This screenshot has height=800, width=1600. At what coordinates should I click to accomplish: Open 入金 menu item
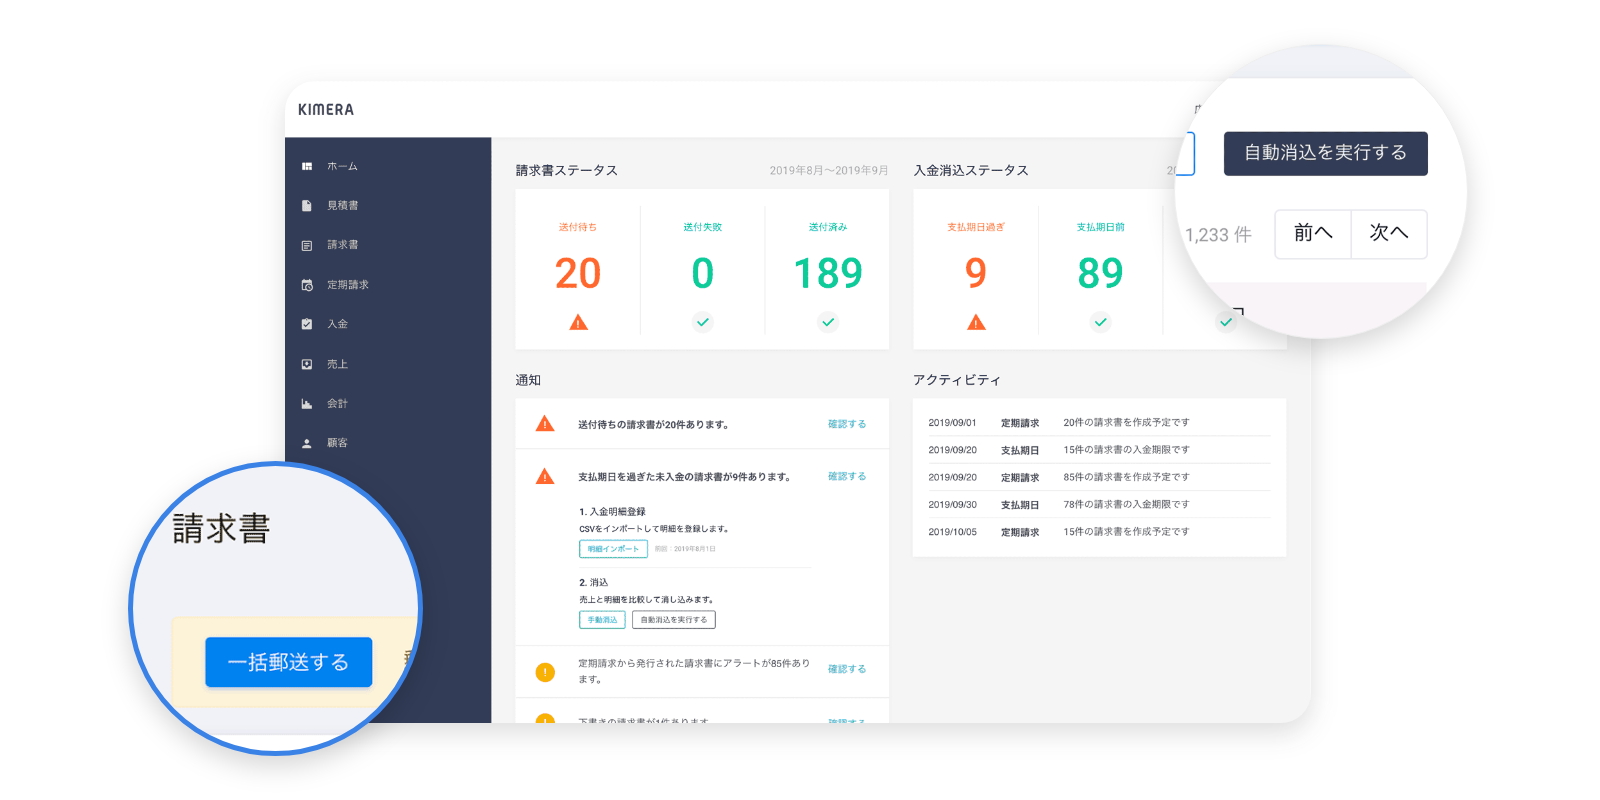(337, 324)
